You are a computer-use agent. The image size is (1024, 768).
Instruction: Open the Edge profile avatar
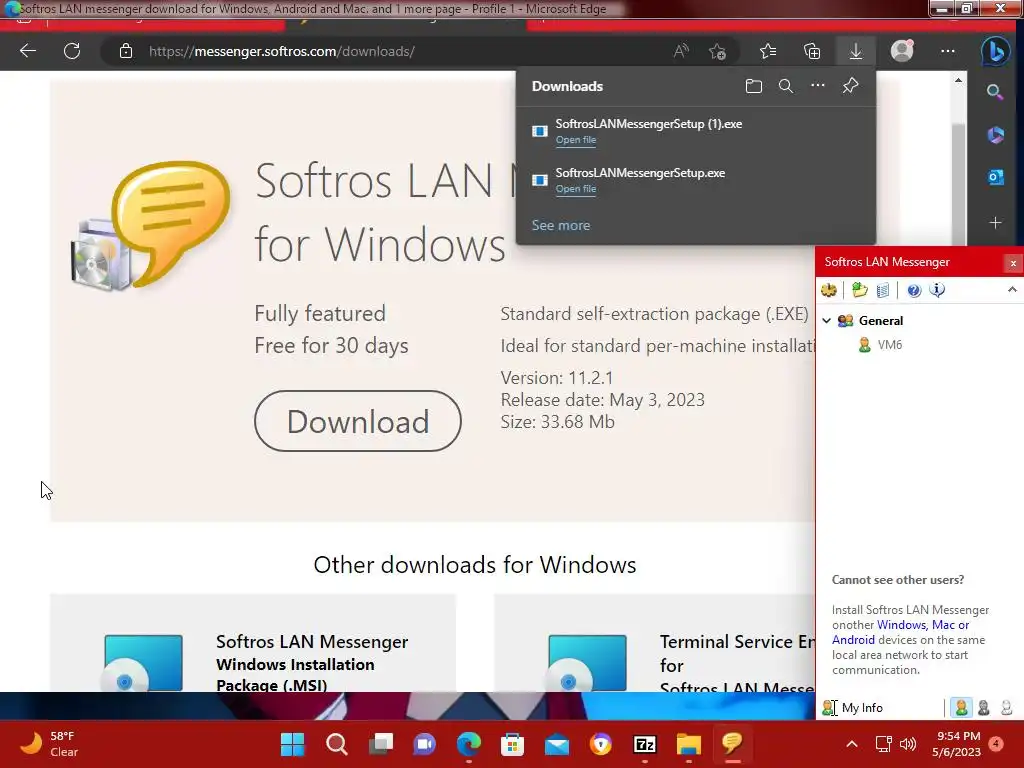click(902, 51)
